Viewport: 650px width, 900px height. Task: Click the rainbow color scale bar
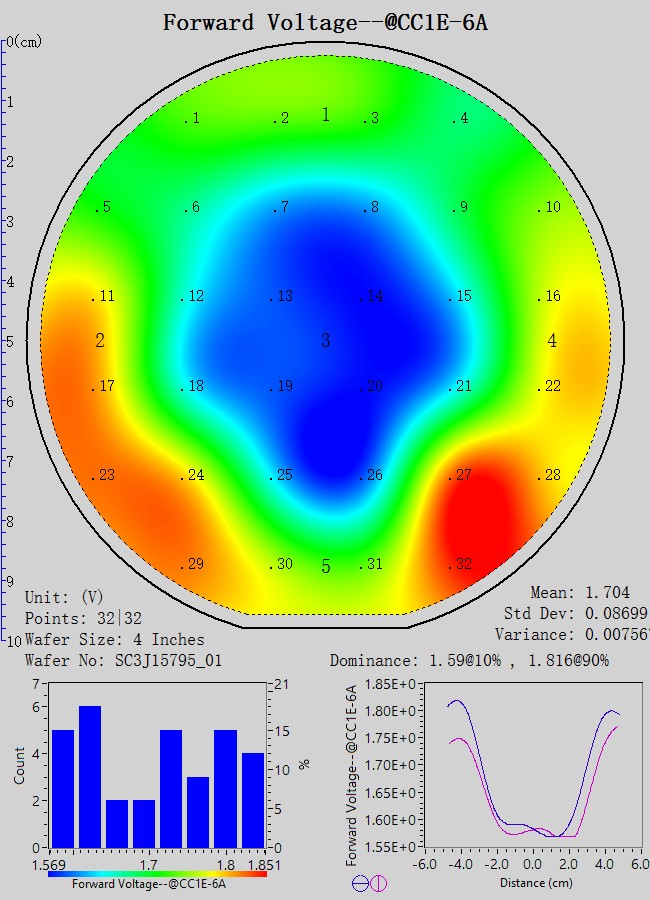(158, 873)
